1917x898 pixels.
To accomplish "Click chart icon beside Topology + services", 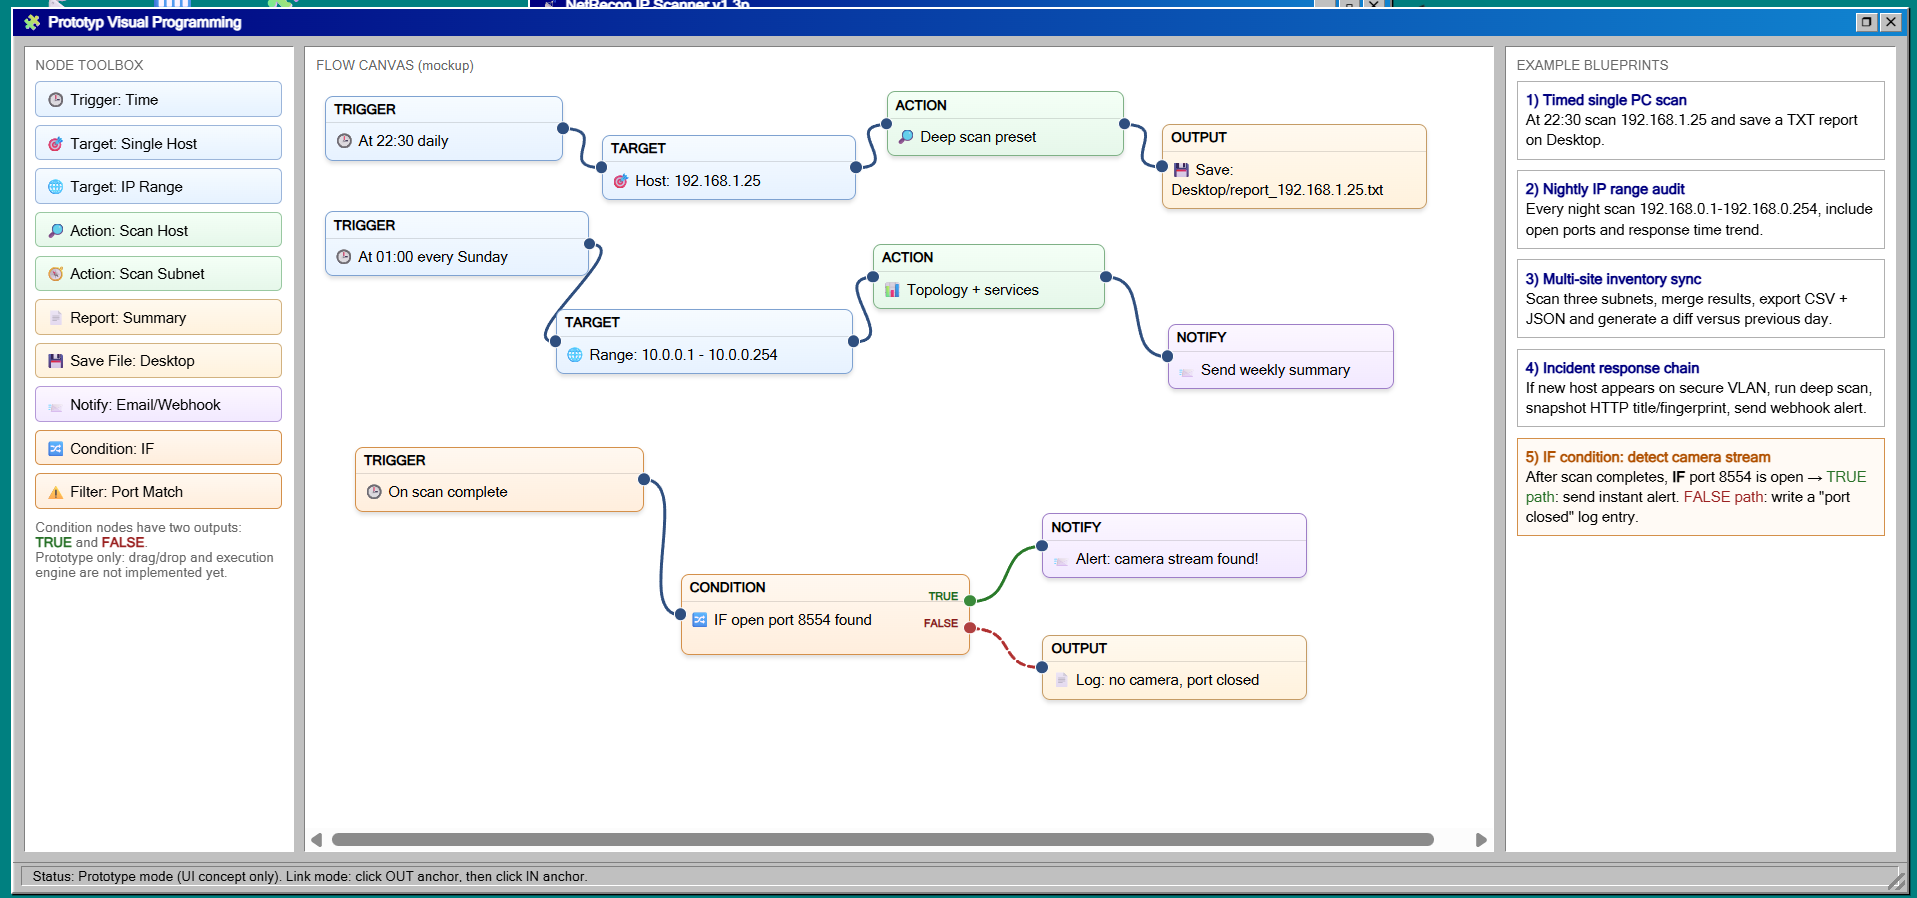I will (x=893, y=290).
